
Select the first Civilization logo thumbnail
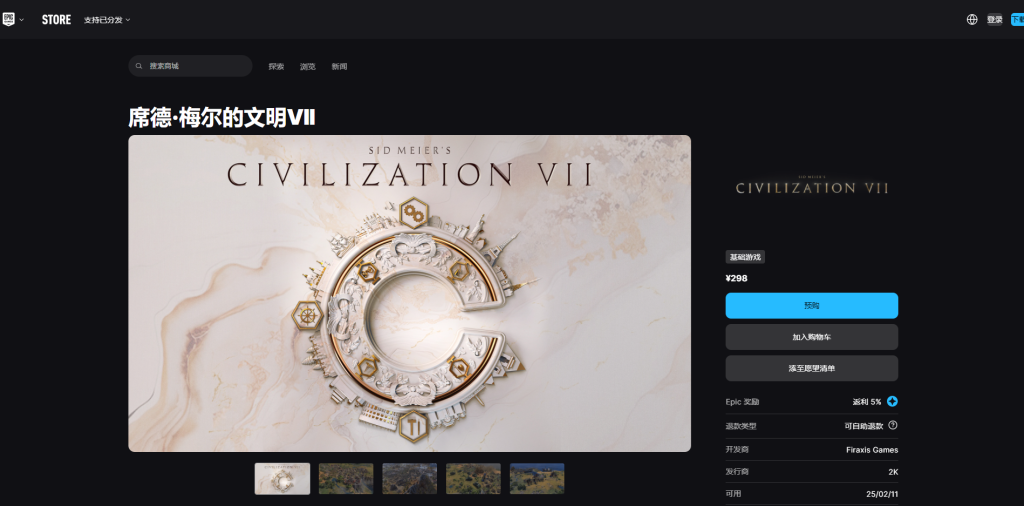coord(282,479)
